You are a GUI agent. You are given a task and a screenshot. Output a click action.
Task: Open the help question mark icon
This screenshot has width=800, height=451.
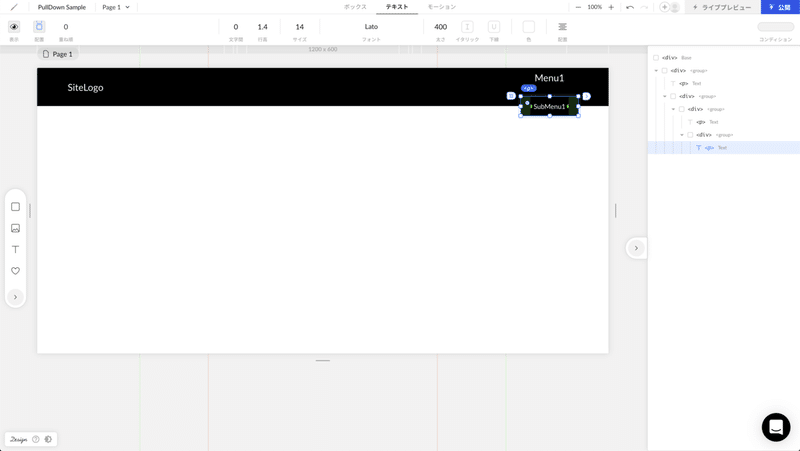coord(36,439)
